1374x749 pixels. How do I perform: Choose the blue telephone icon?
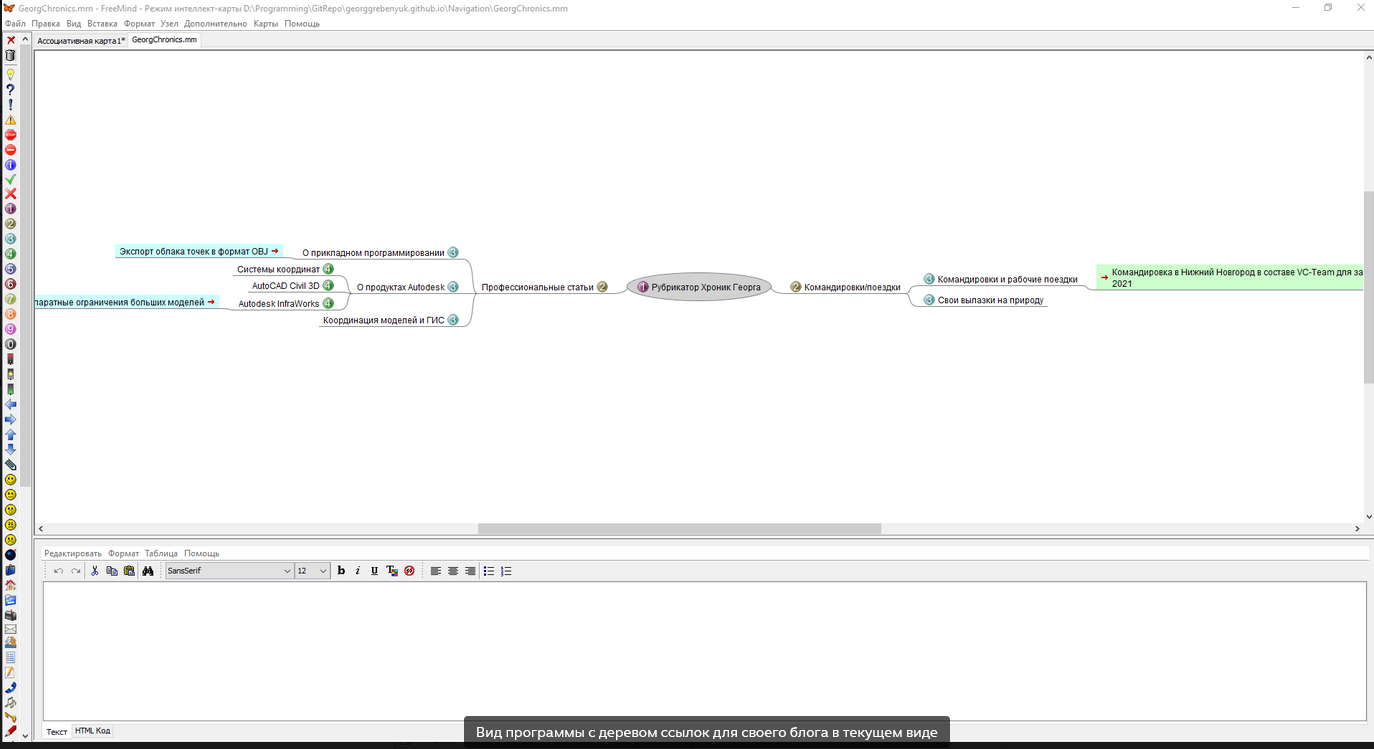(11, 688)
